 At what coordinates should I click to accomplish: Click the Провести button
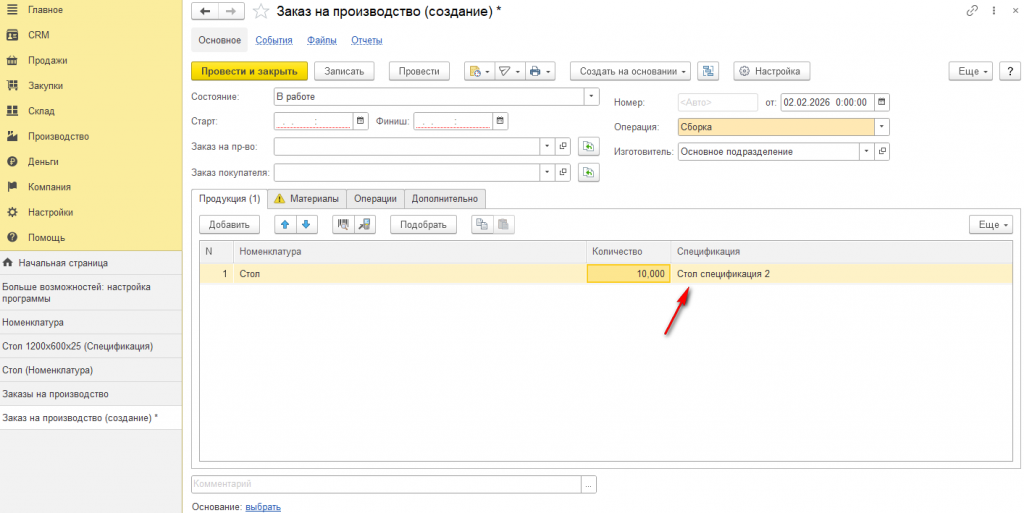pyautogui.click(x=419, y=71)
